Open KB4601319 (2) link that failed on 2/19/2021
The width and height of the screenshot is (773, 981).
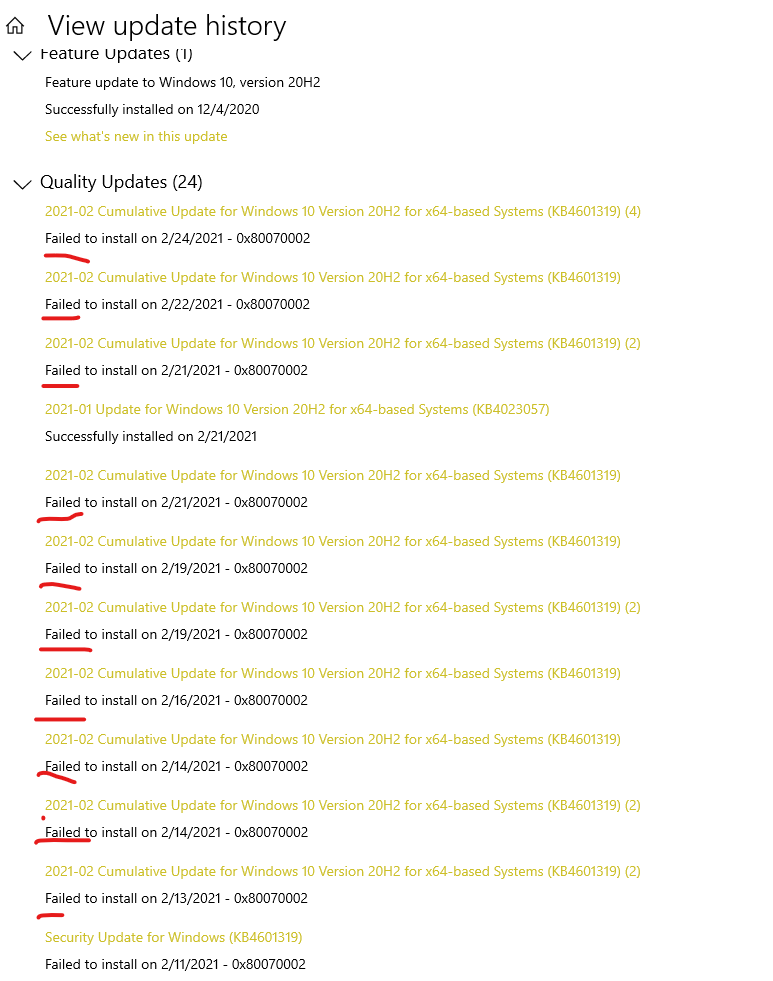pyautogui.click(x=343, y=607)
